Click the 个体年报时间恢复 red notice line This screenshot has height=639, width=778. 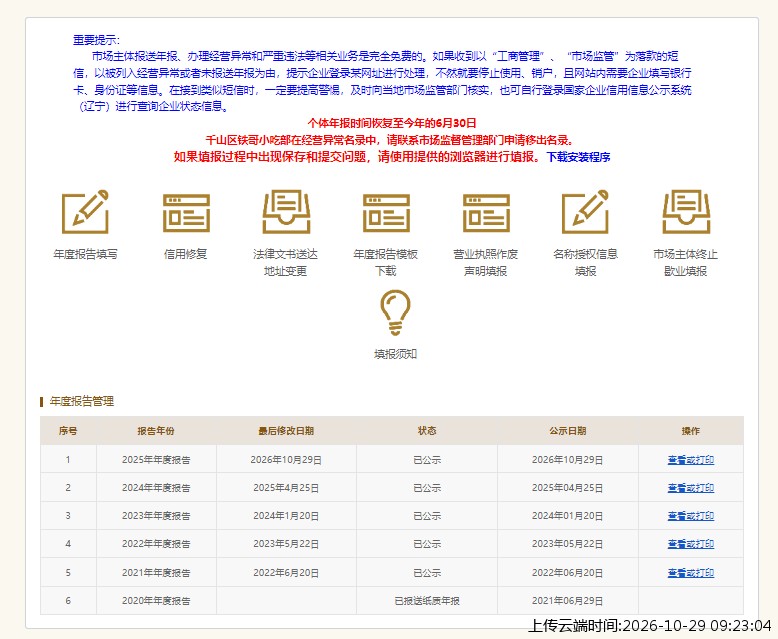pos(392,123)
